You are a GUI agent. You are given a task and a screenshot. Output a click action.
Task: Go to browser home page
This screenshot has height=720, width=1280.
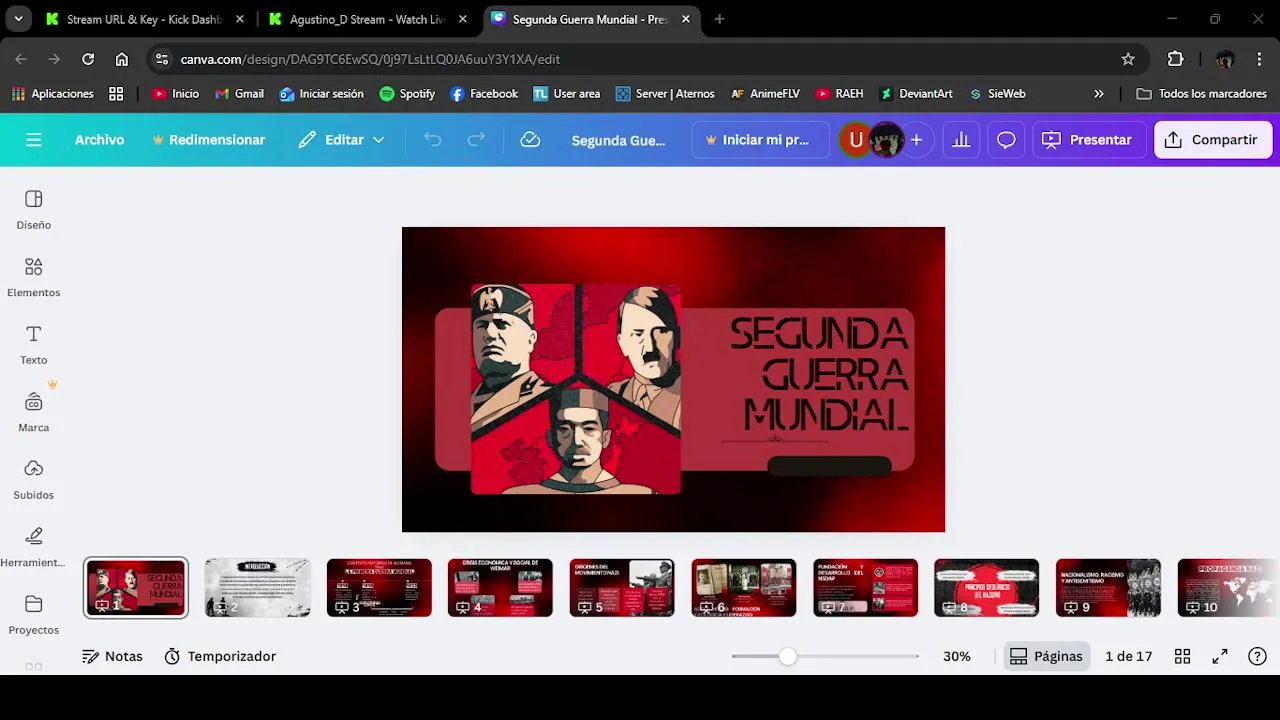(x=121, y=59)
